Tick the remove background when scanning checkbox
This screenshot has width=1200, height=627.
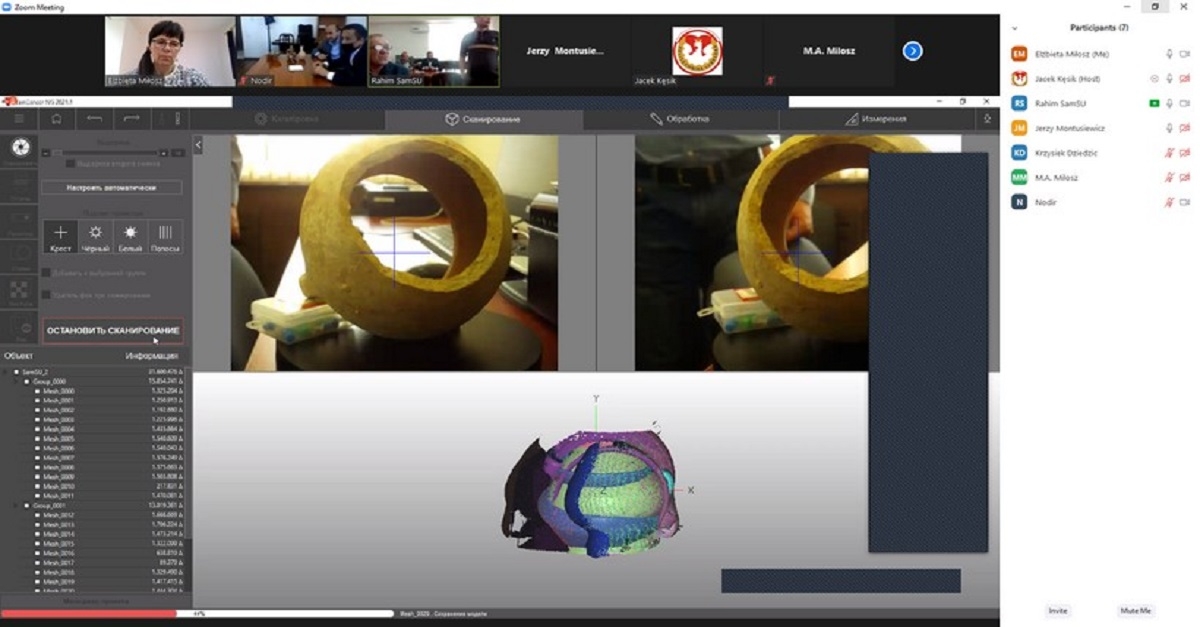[x=46, y=295]
